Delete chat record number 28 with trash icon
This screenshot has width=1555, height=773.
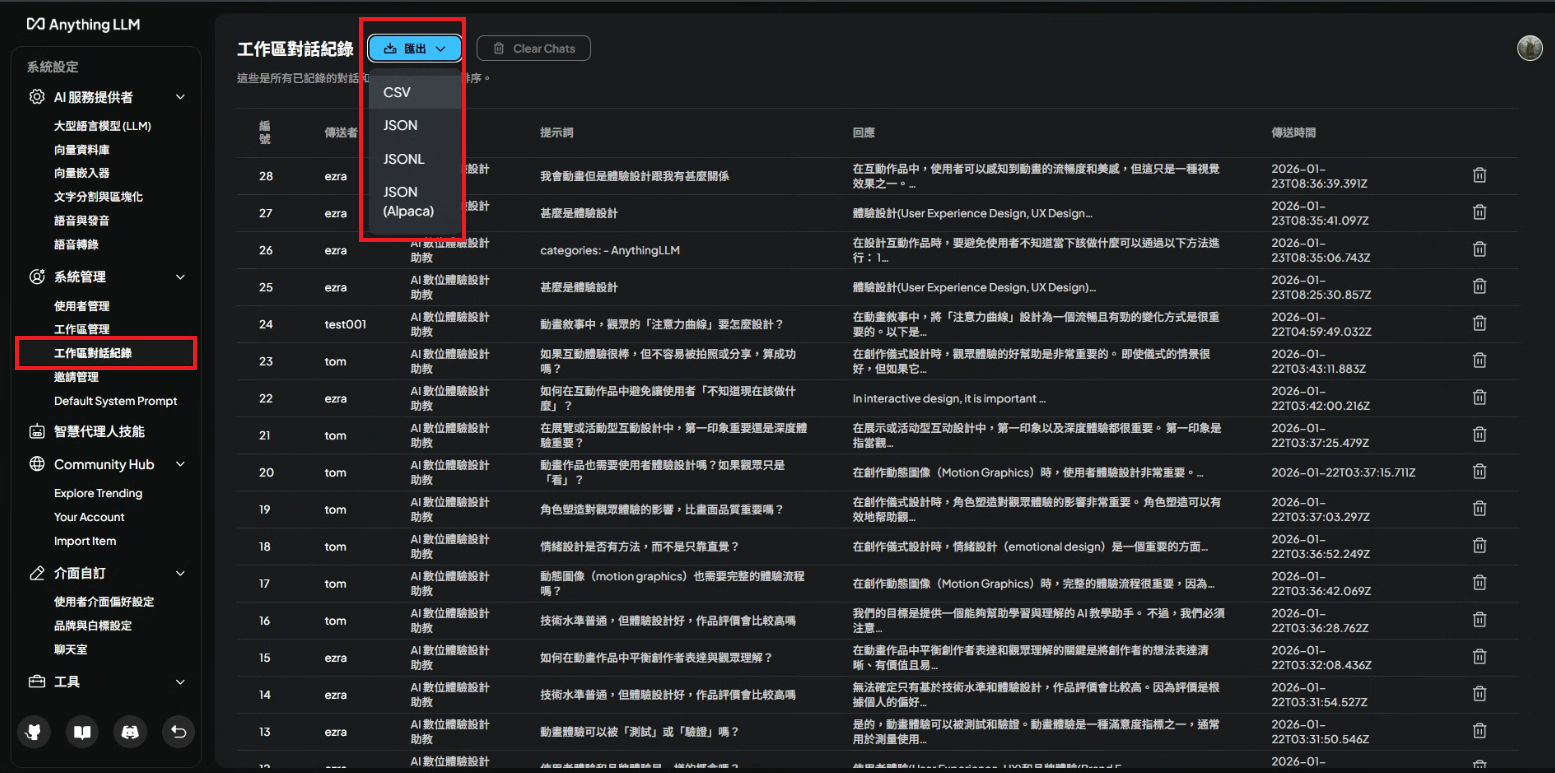[x=1479, y=175]
